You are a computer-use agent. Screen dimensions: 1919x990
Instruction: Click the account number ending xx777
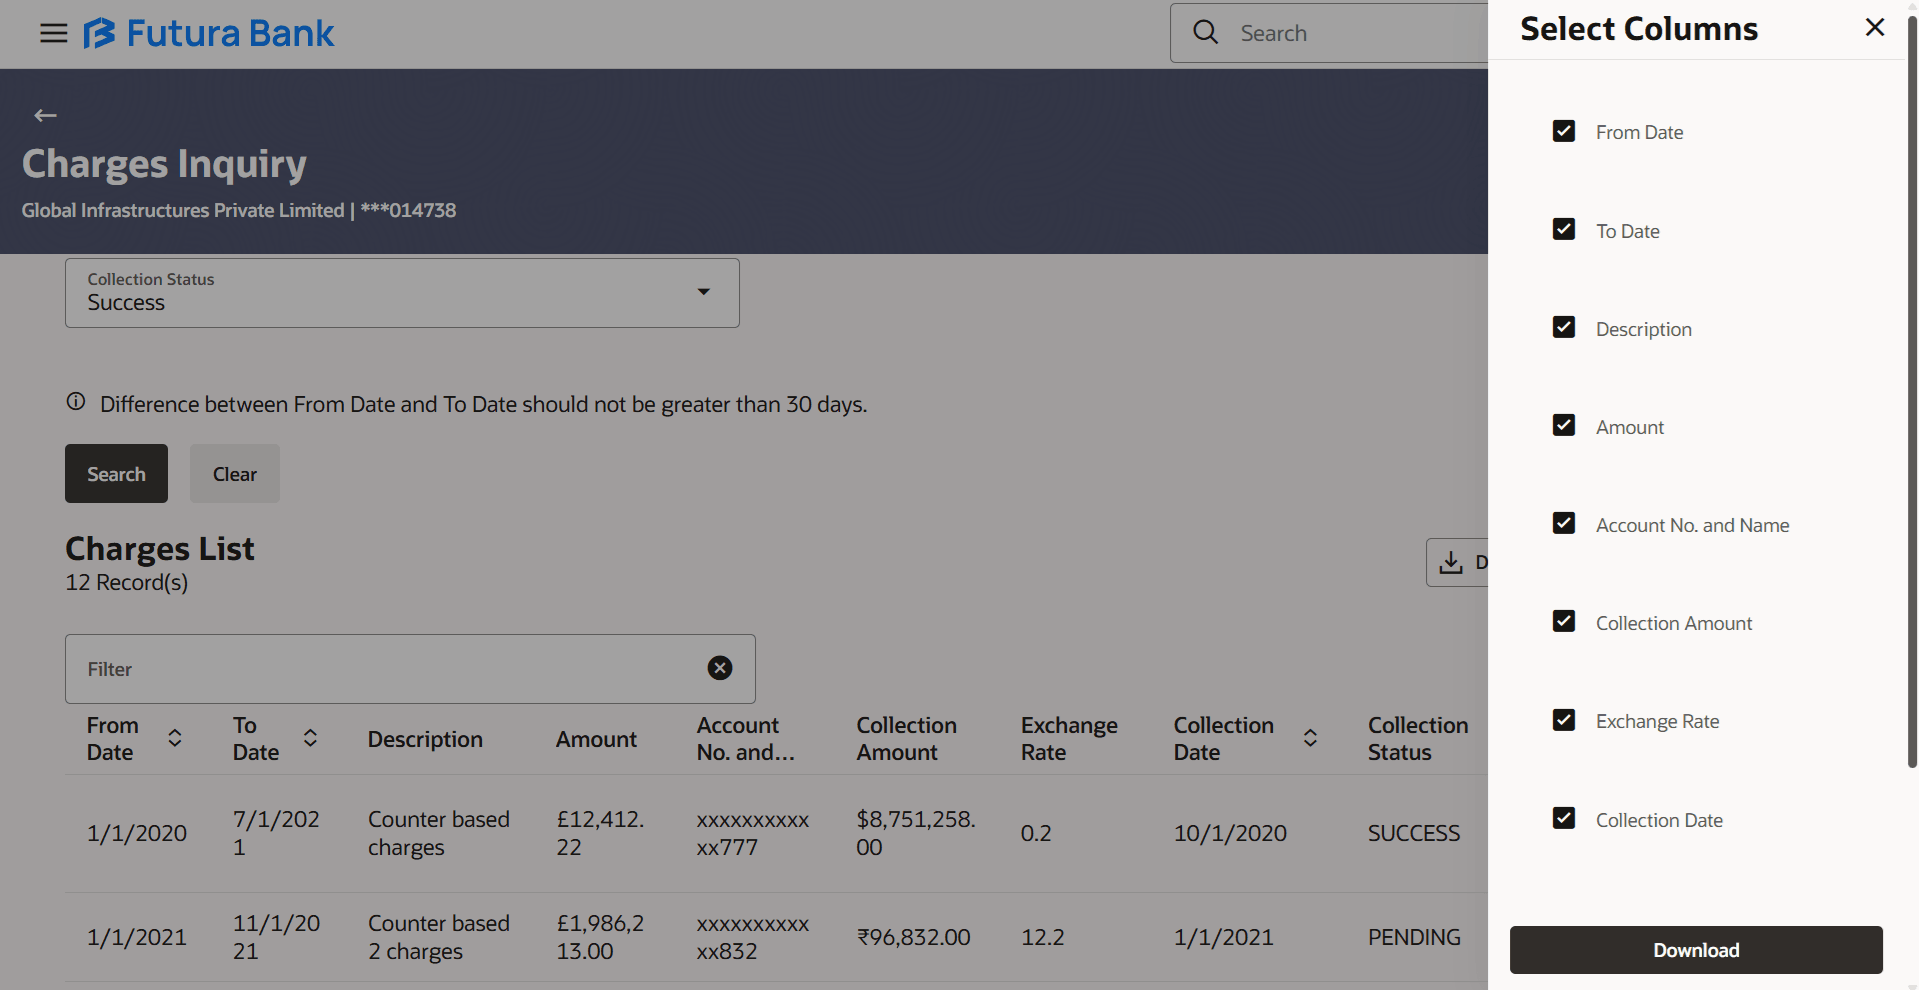(x=753, y=833)
